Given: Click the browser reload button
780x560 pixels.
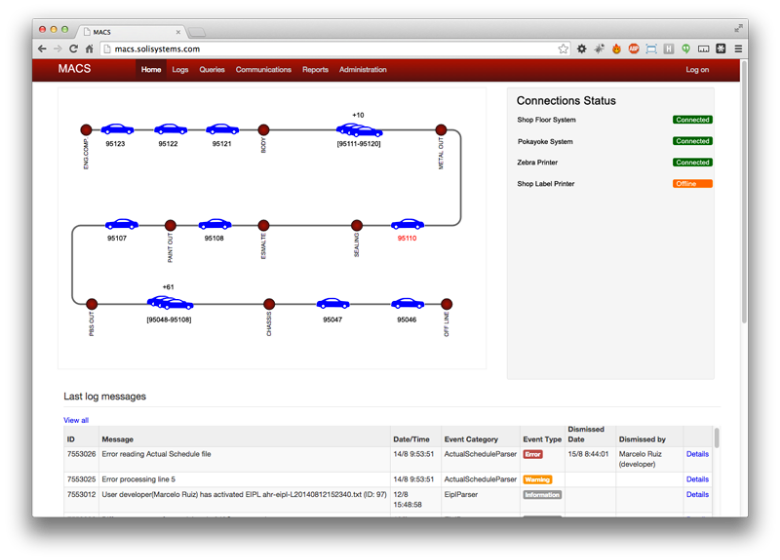Looking at the screenshot, I should [73, 48].
